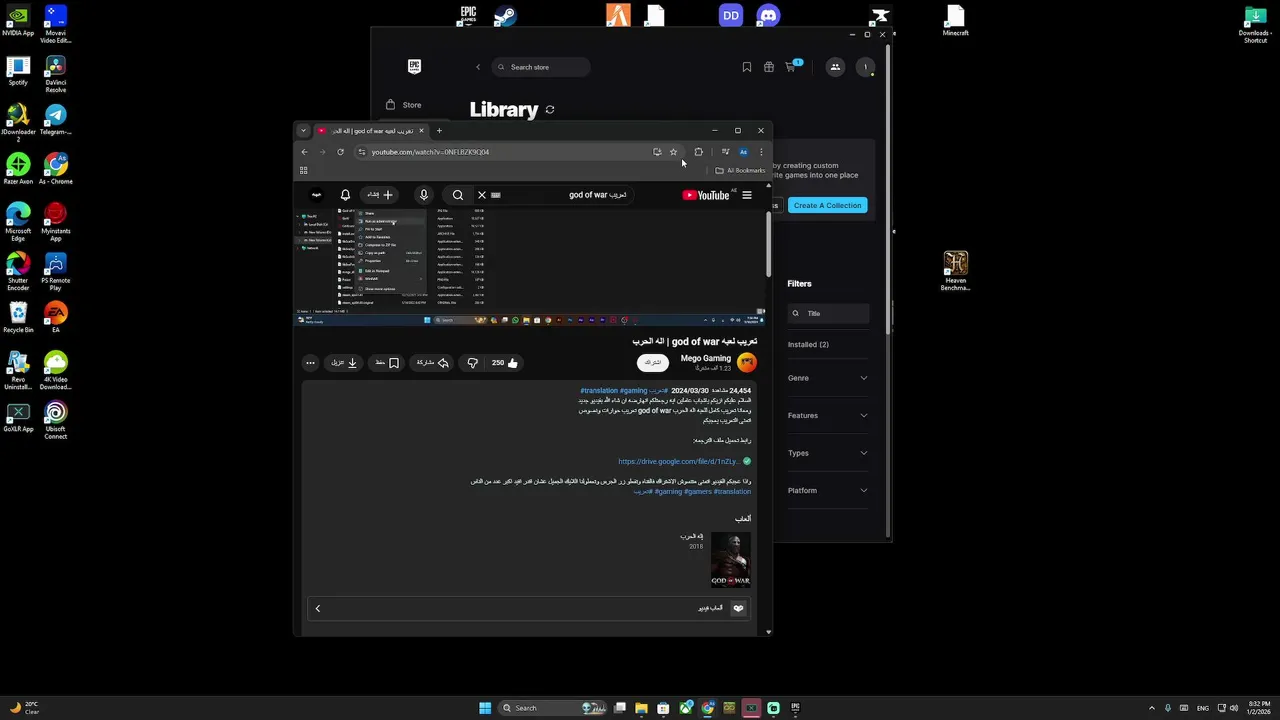Go back in the Epic Games launcher

pyautogui.click(x=478, y=67)
